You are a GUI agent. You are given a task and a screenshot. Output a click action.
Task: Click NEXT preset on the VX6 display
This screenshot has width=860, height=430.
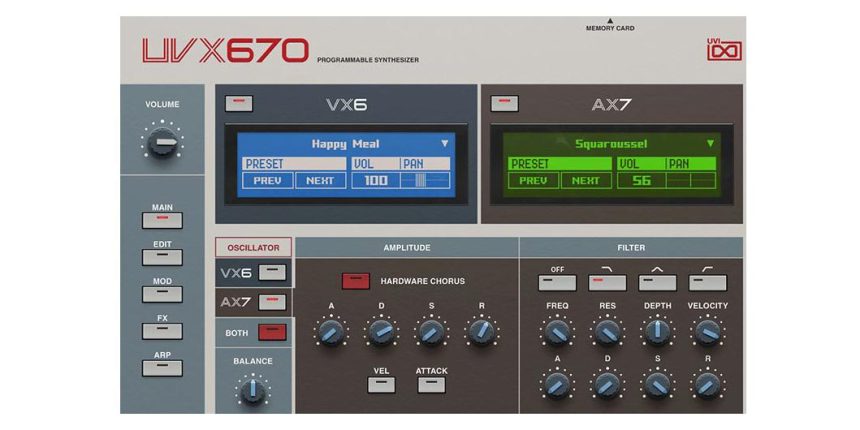pos(320,181)
